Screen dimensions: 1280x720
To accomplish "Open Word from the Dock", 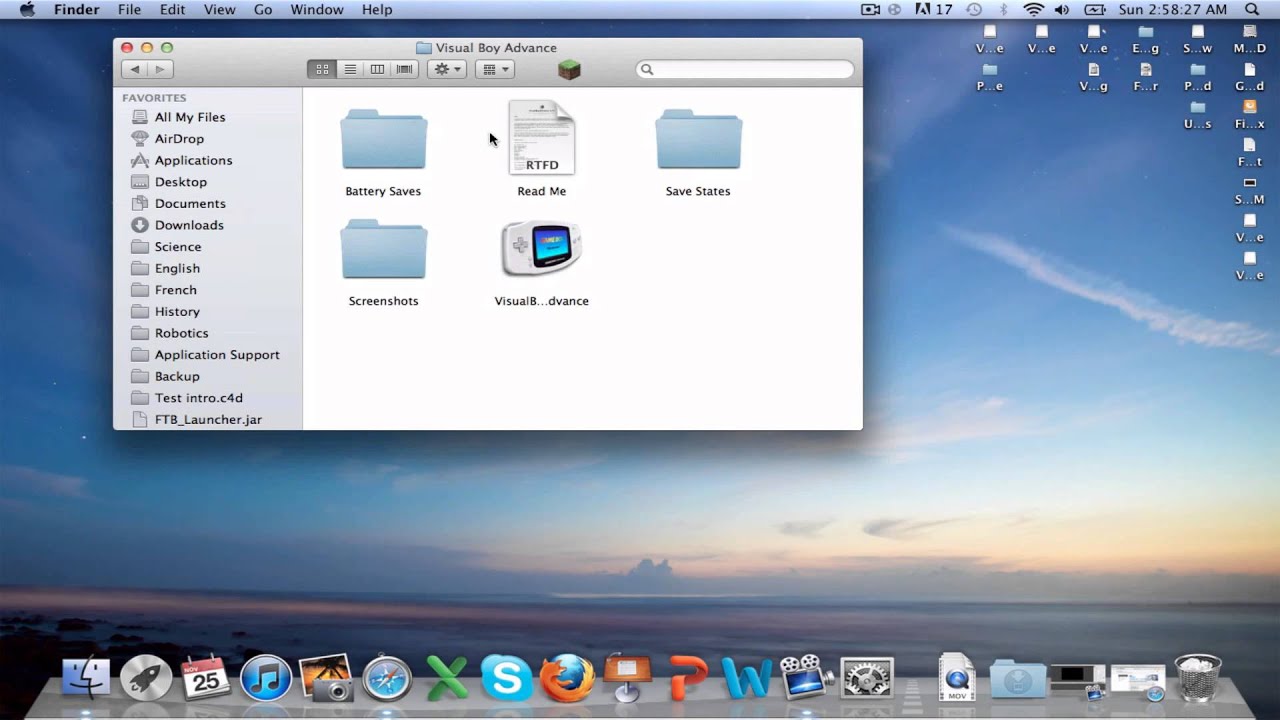I will (x=747, y=678).
